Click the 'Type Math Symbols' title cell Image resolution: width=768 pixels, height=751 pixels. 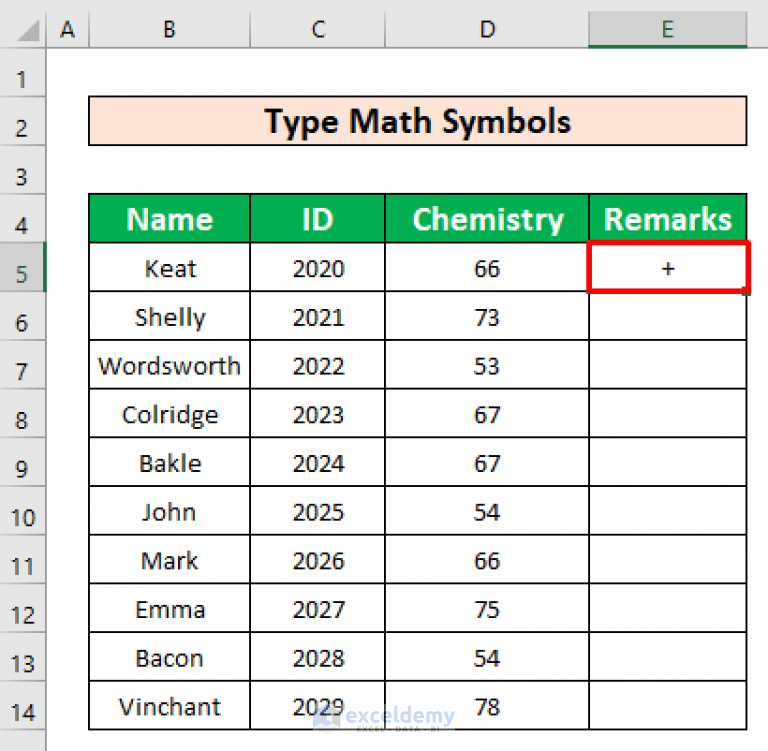(x=418, y=121)
